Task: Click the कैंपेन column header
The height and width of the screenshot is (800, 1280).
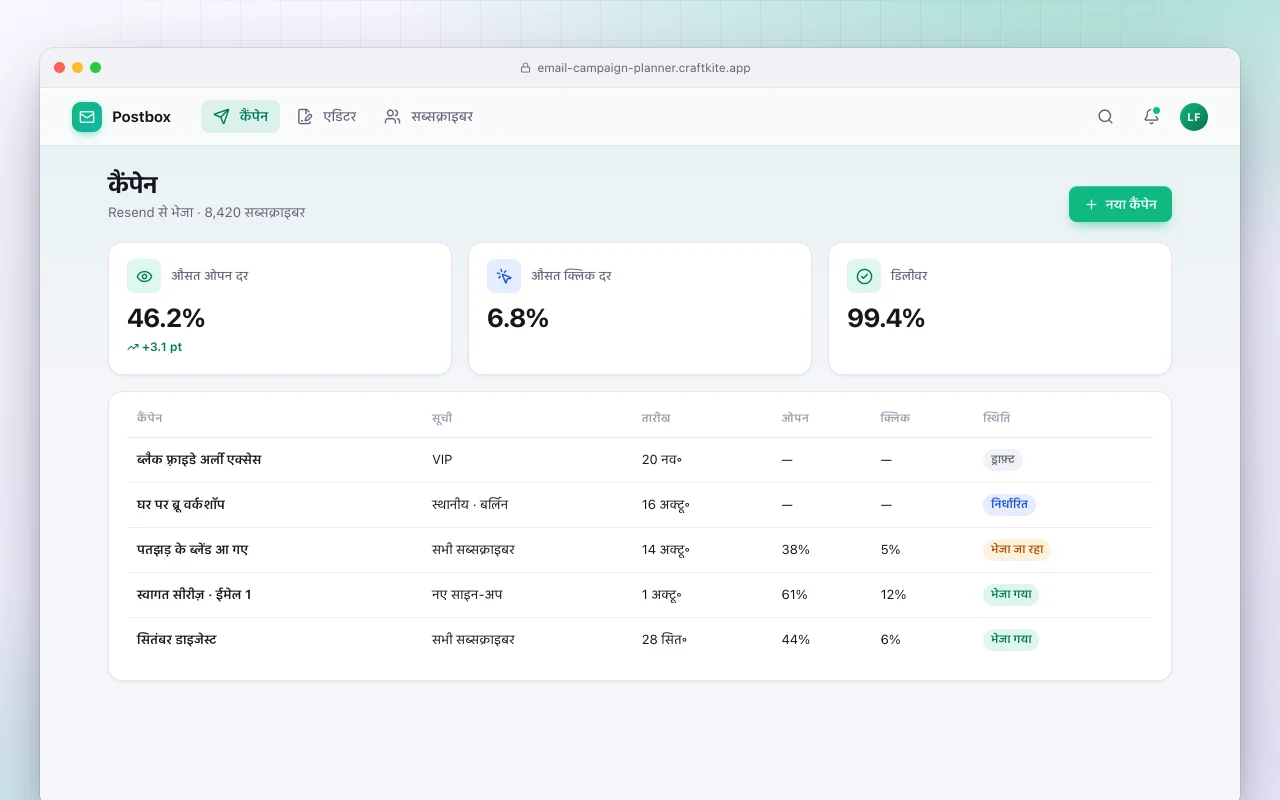Action: (x=150, y=418)
